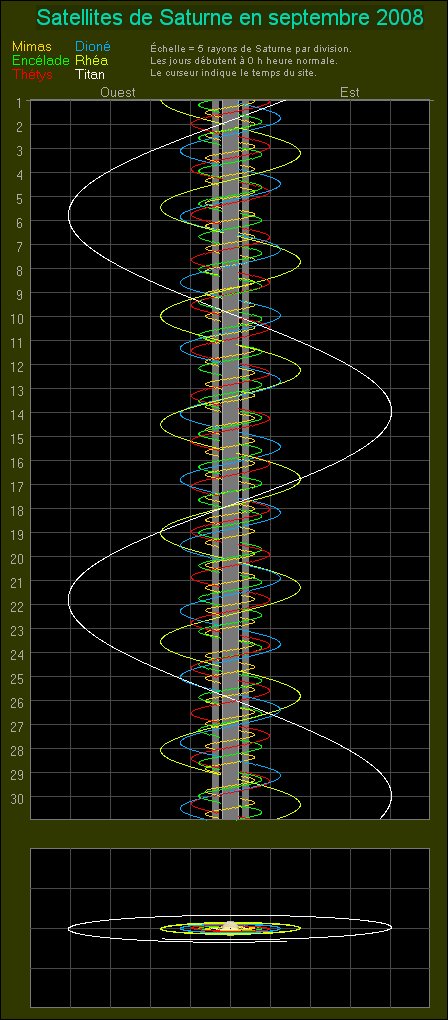
Task: Click the gray Saturn band in the chart
Action: pyautogui.click(x=231, y=459)
